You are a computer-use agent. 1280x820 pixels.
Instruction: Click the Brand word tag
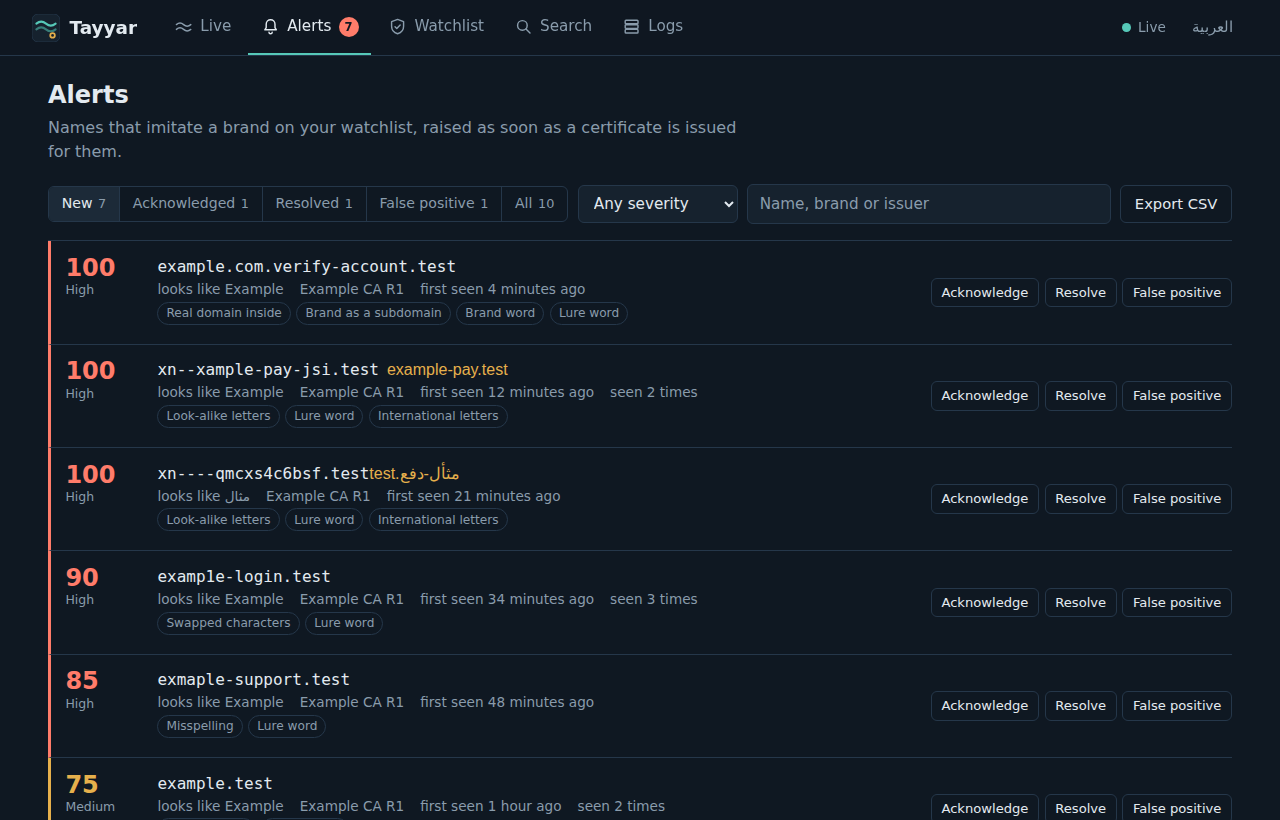tap(500, 313)
